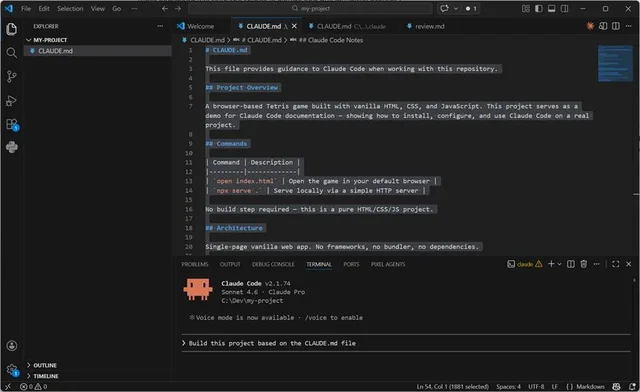
Task: Open the View menu
Action: (97, 9)
